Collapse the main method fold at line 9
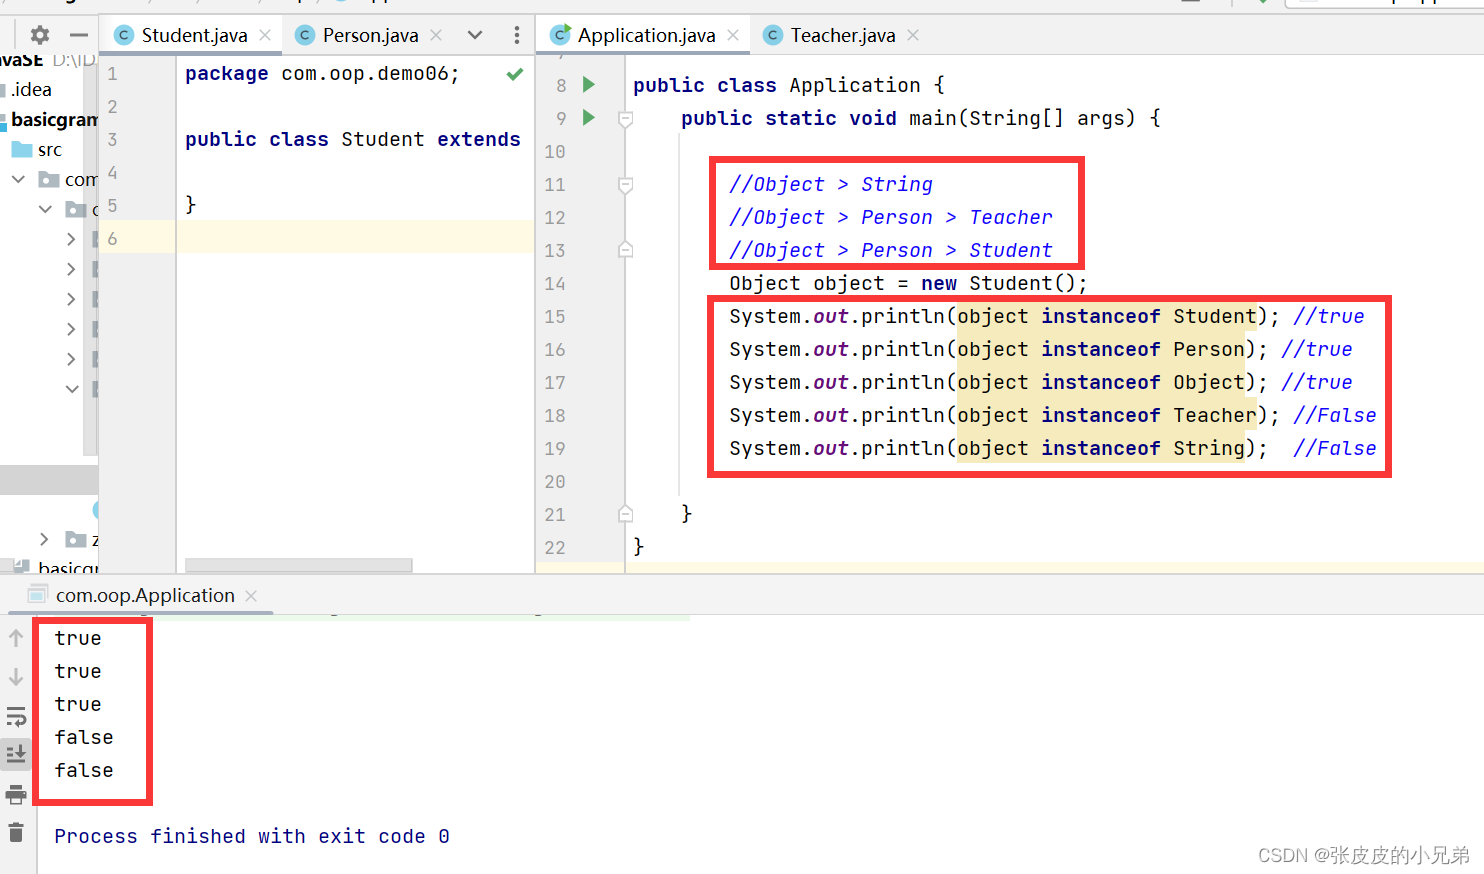 (x=625, y=119)
